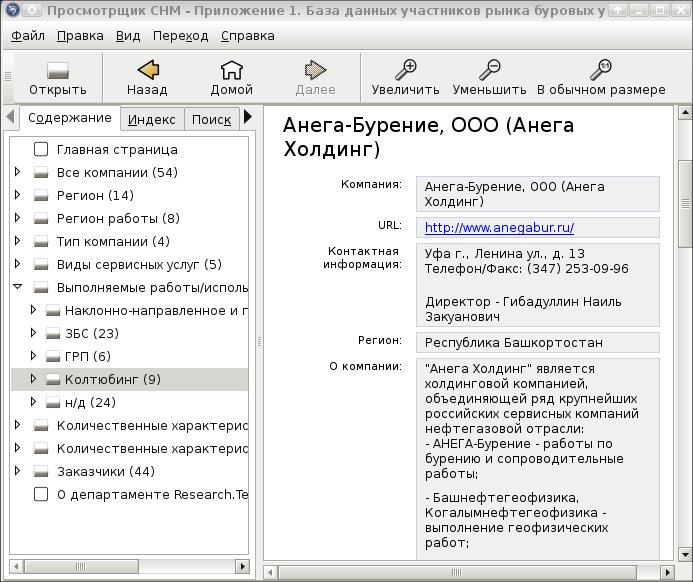Click the Открыть toolbar icon
This screenshot has width=693, height=582.
tap(57, 70)
